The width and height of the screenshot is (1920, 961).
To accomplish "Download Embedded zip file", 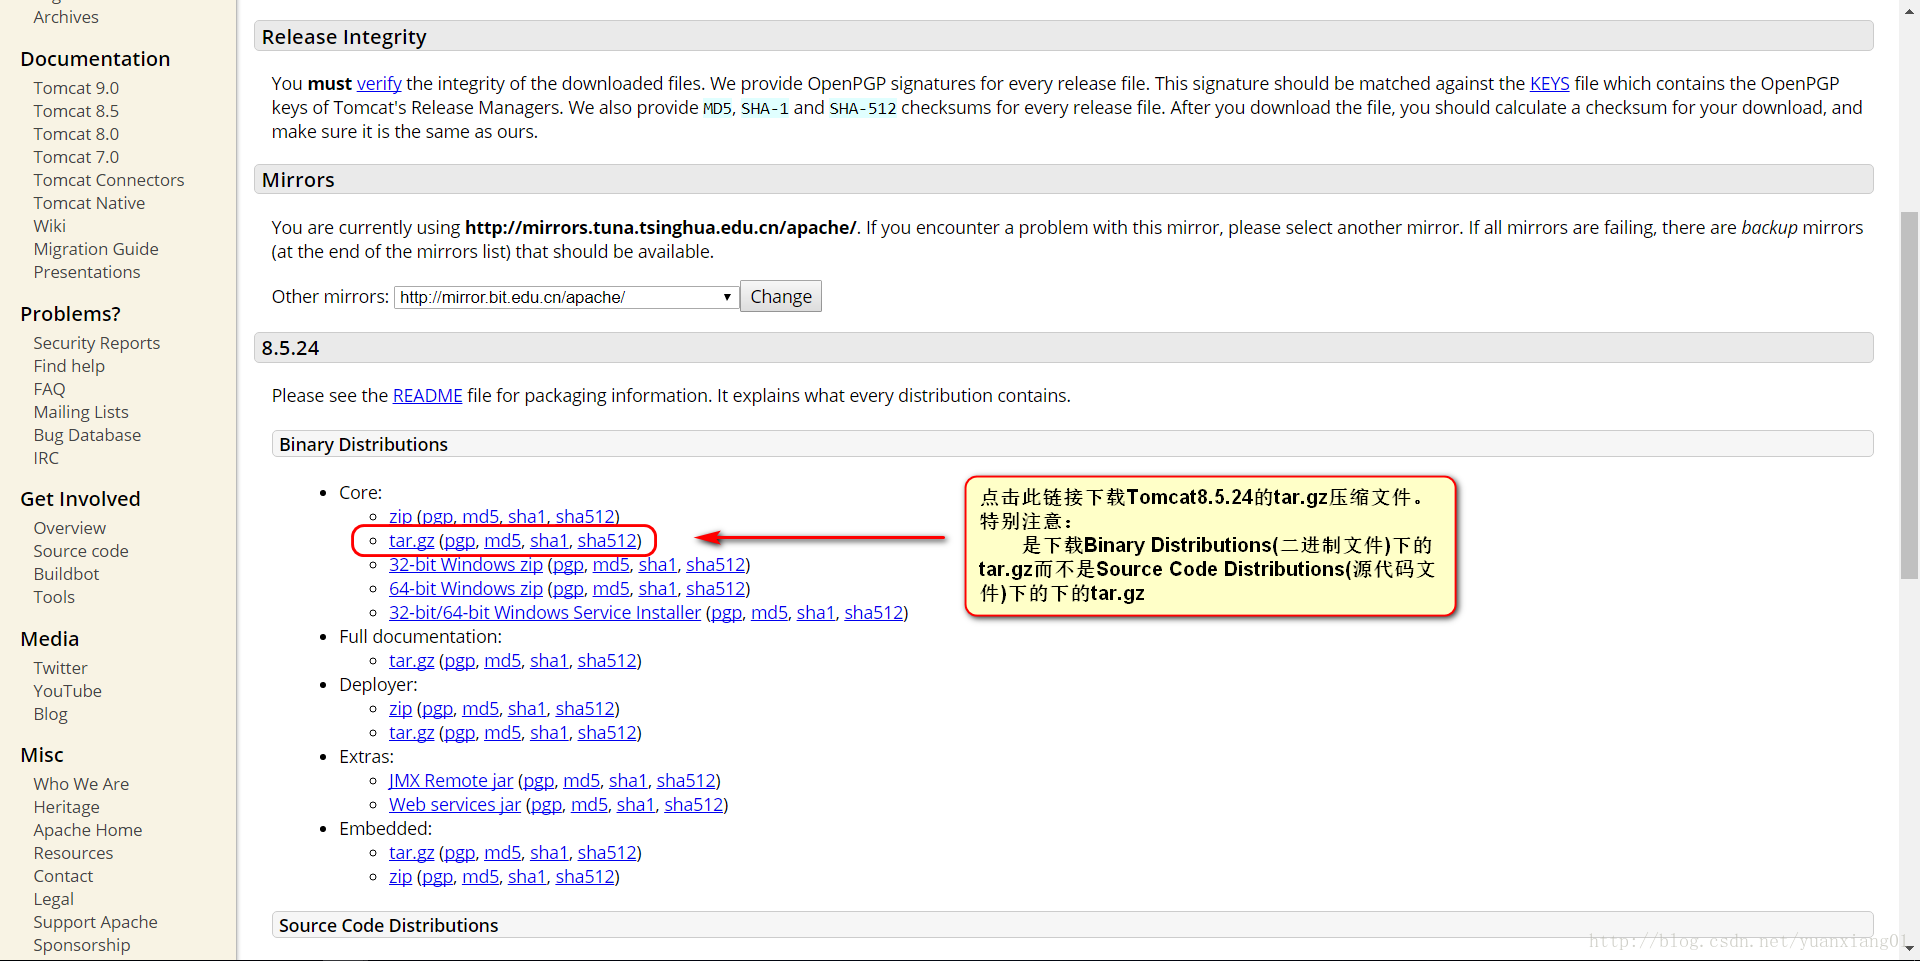I will (x=400, y=877).
